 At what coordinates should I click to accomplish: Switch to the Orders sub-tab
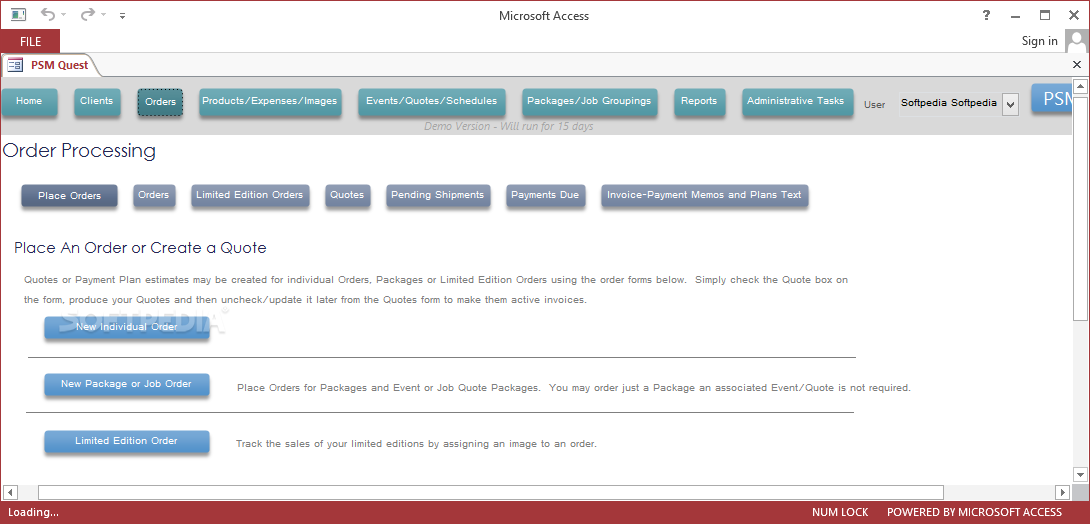tap(154, 195)
